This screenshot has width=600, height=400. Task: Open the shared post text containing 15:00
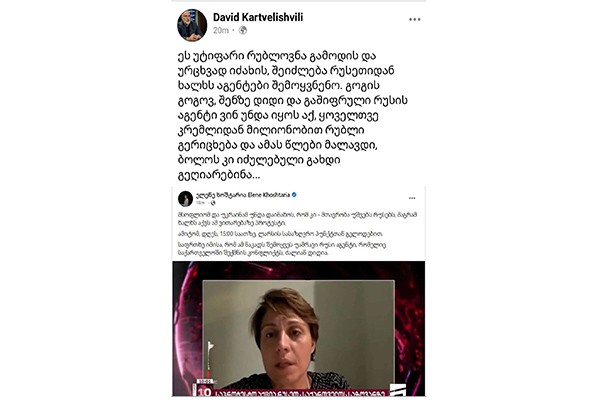coord(280,234)
